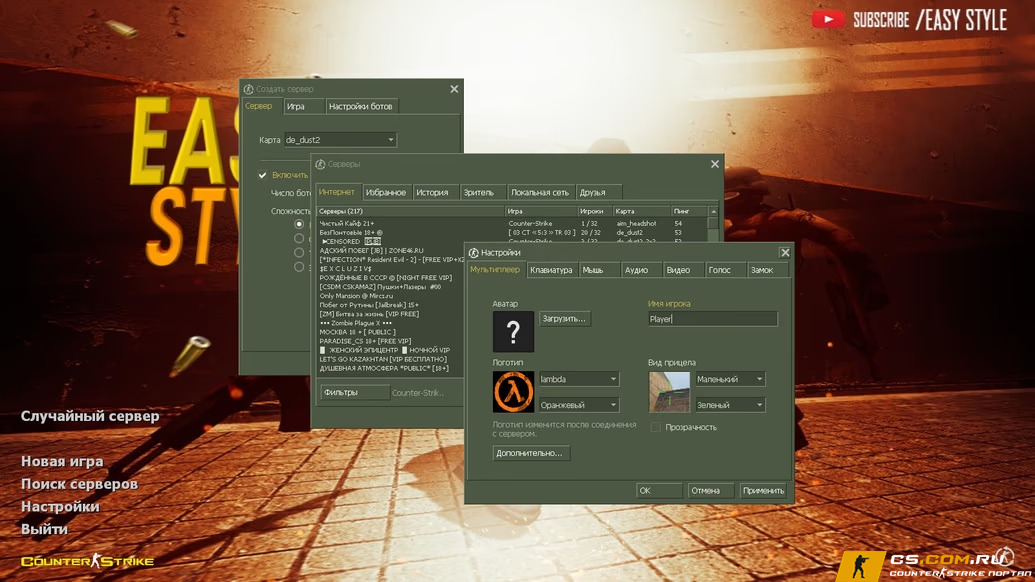Click Поиск серверов in main menu
Viewport: 1035px width, 582px height.
click(79, 484)
